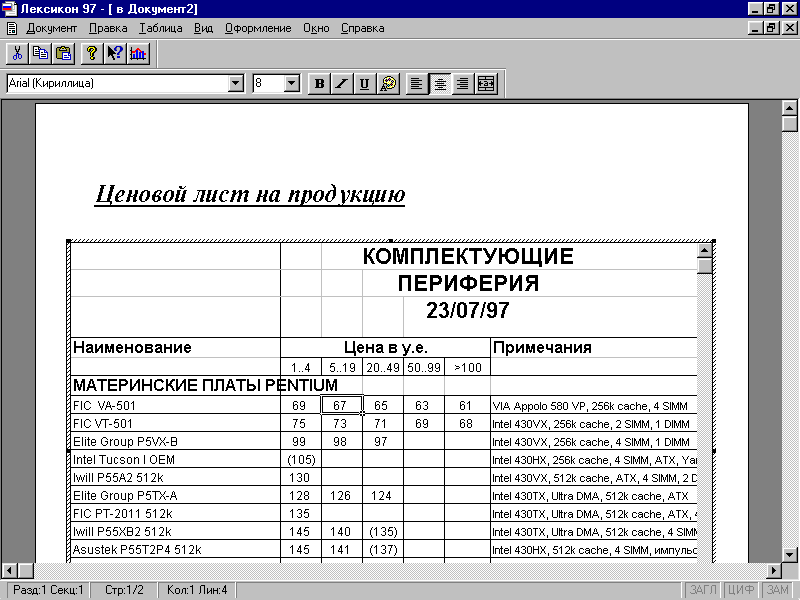The height and width of the screenshot is (600, 800).
Task: Select the 23/07/97 date cell
Action: [x=468, y=310]
